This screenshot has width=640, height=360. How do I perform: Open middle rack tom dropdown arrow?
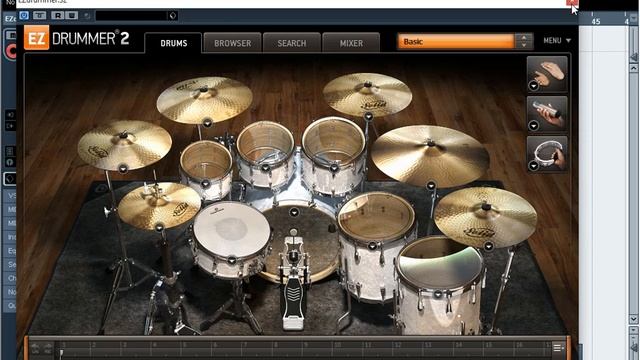click(266, 168)
